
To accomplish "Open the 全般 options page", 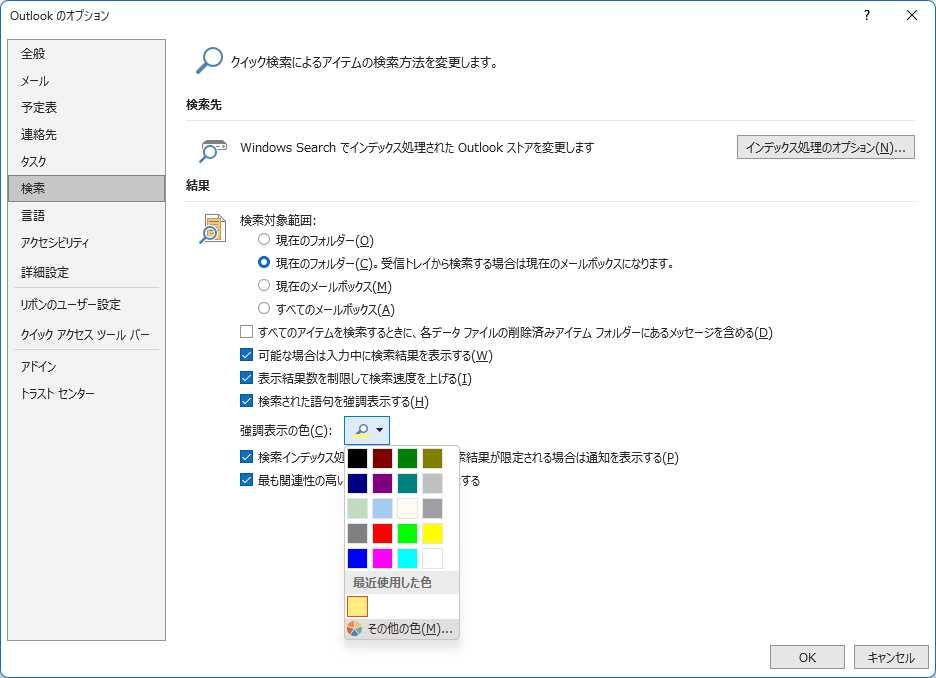I will tap(87, 54).
